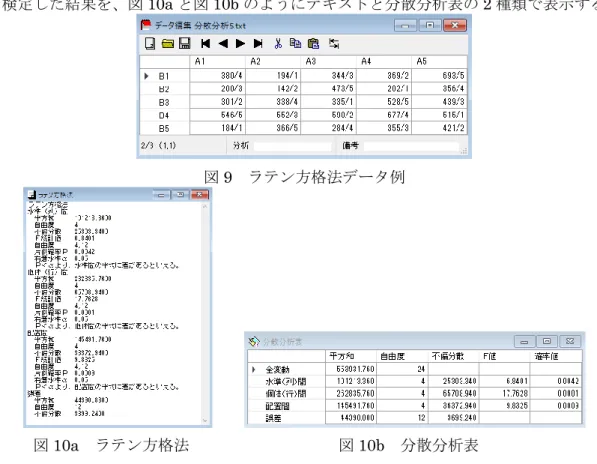Click the data editor window app icon
Screen dimensions: 597x464
pos(146,25)
